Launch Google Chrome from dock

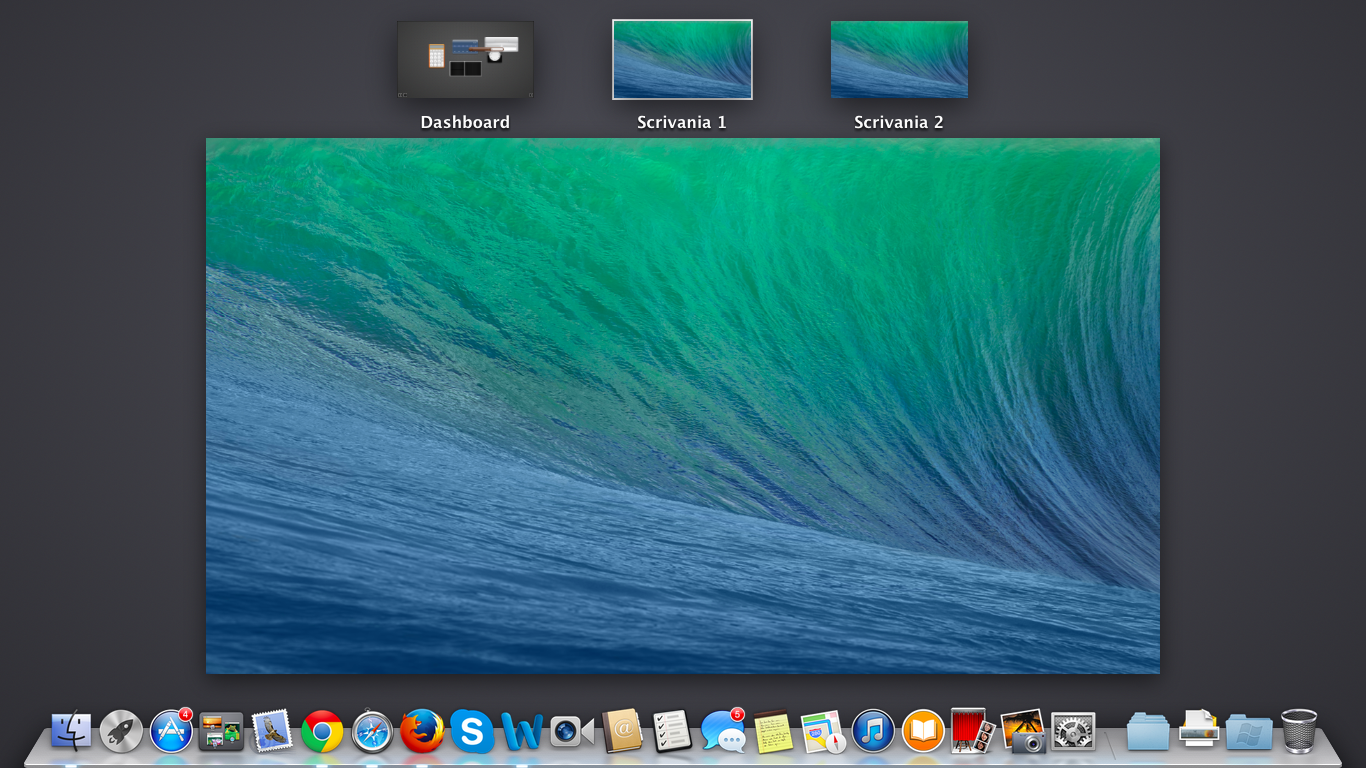(x=322, y=731)
